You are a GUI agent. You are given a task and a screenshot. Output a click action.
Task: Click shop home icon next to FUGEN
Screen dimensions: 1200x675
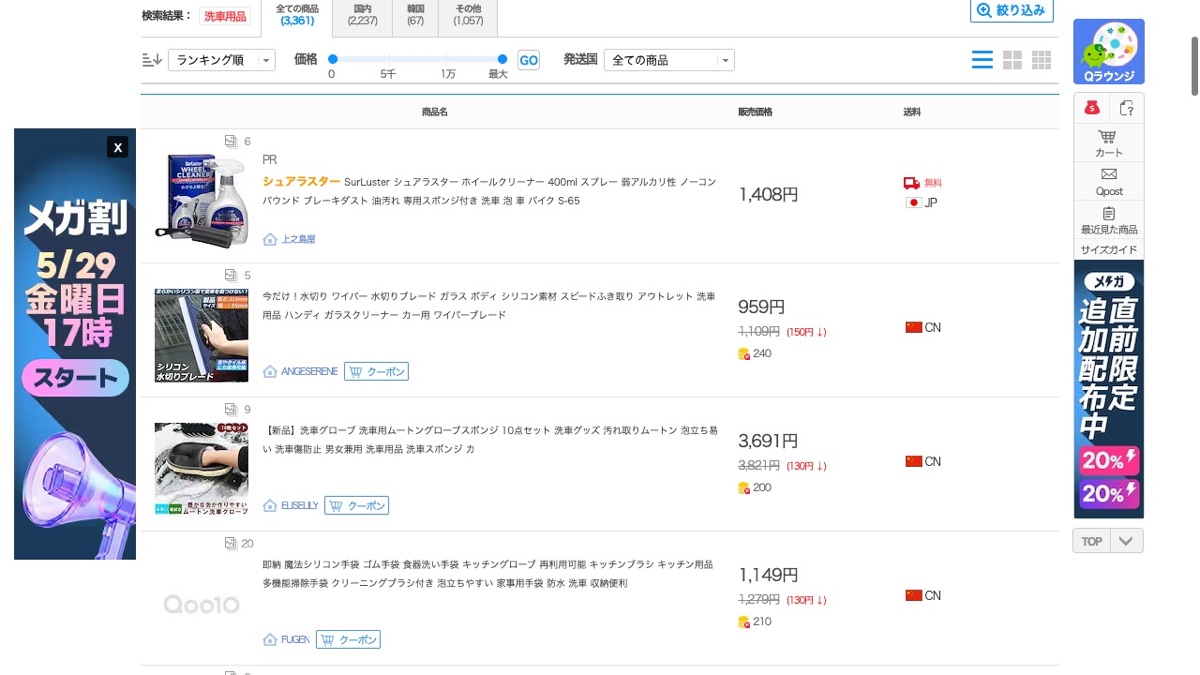pos(269,639)
